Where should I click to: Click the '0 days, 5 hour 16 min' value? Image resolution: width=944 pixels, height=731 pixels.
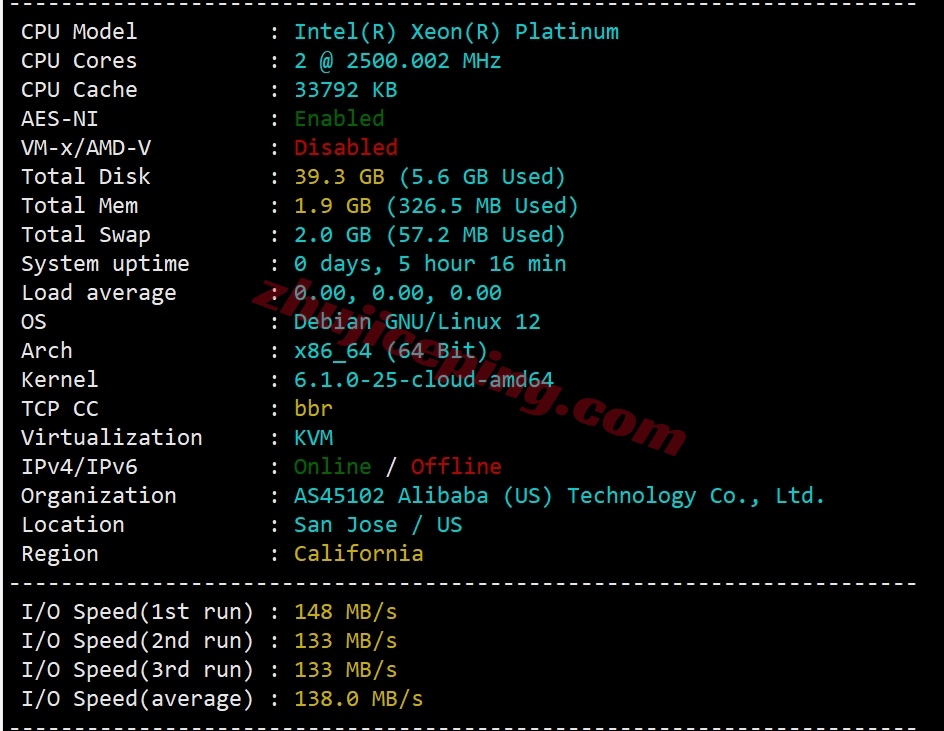click(430, 264)
